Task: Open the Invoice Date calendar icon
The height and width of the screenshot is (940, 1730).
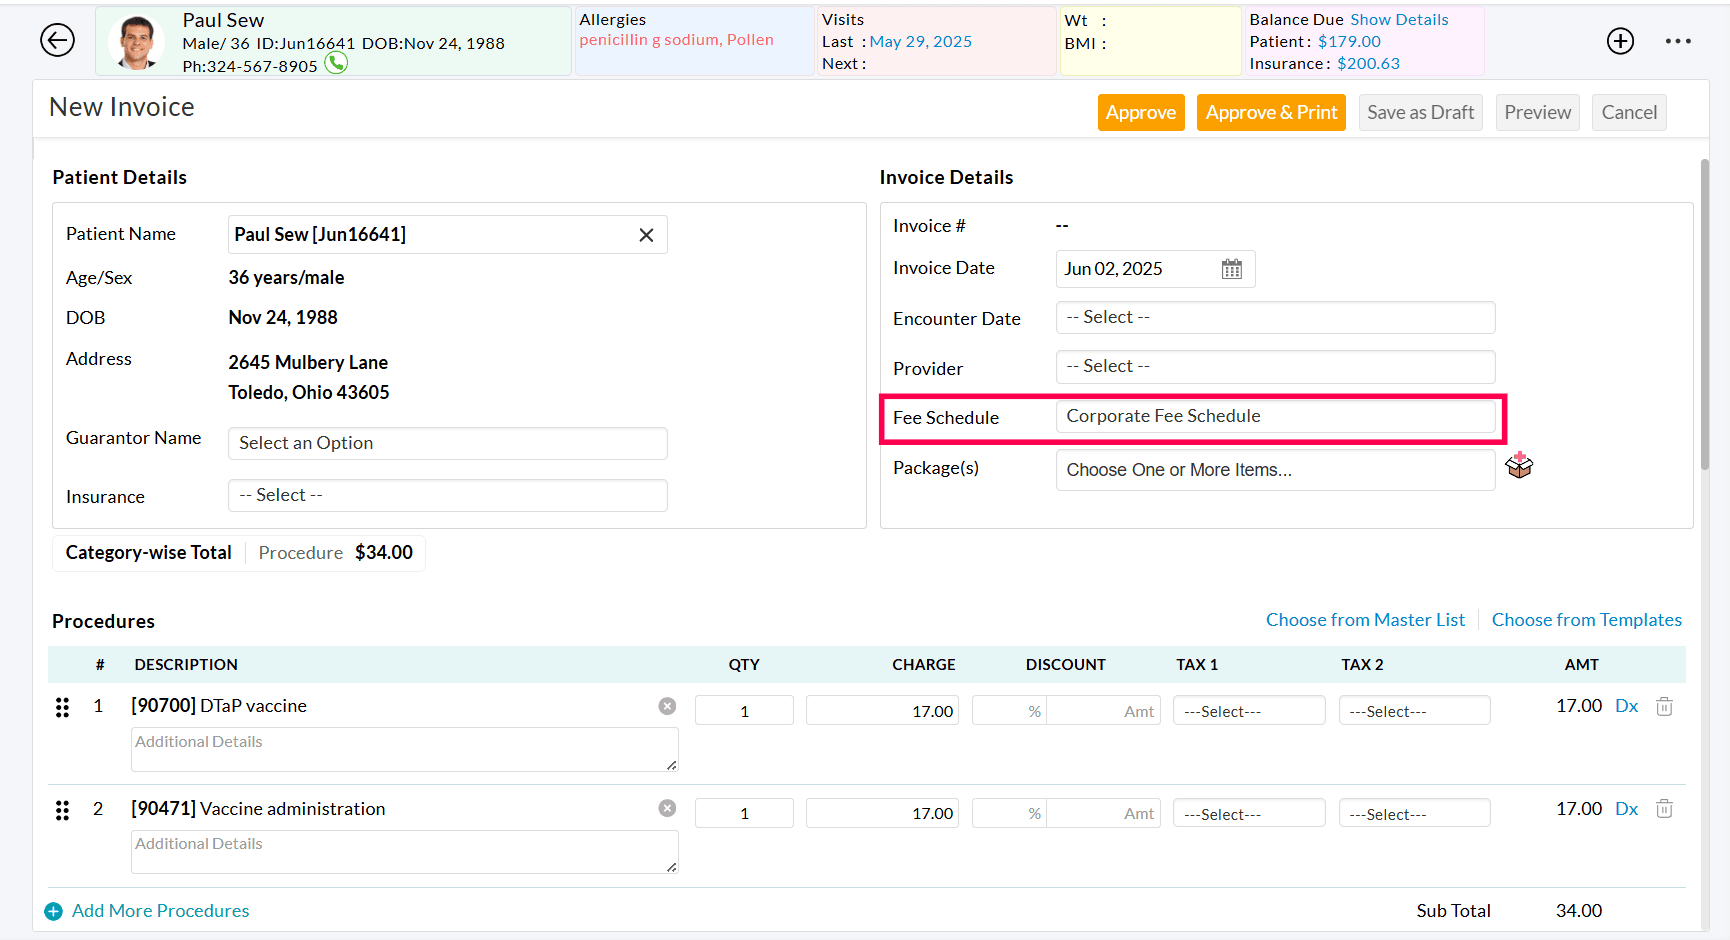Action: coord(1233,268)
